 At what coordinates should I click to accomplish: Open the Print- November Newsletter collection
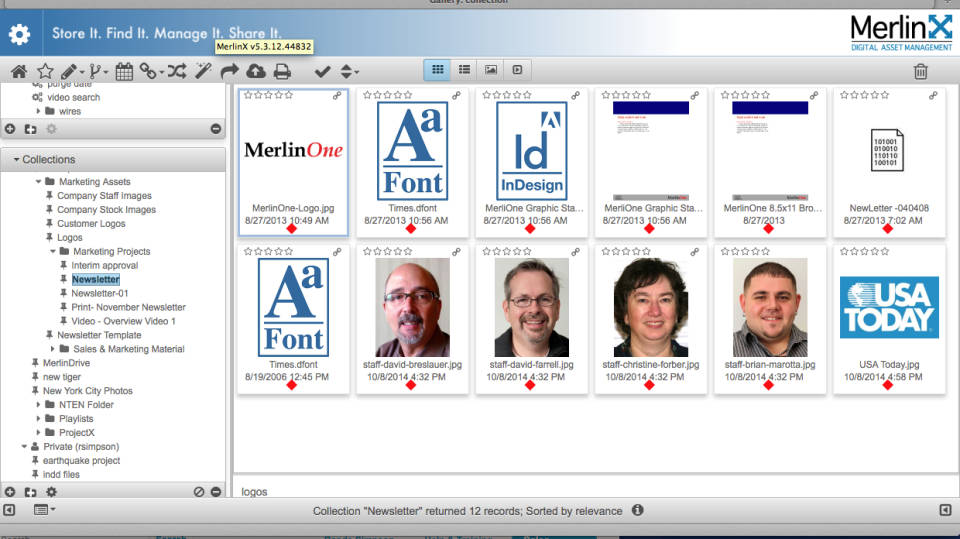tap(128, 308)
